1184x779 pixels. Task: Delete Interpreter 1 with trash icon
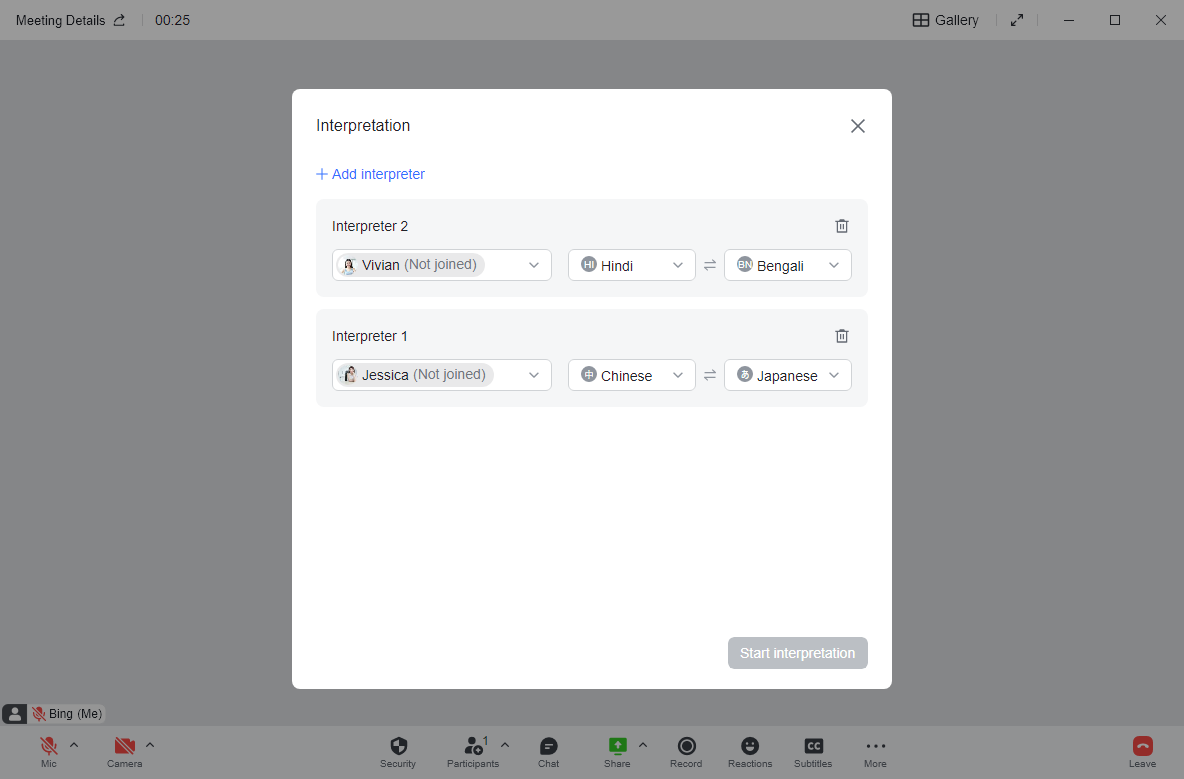(x=842, y=336)
